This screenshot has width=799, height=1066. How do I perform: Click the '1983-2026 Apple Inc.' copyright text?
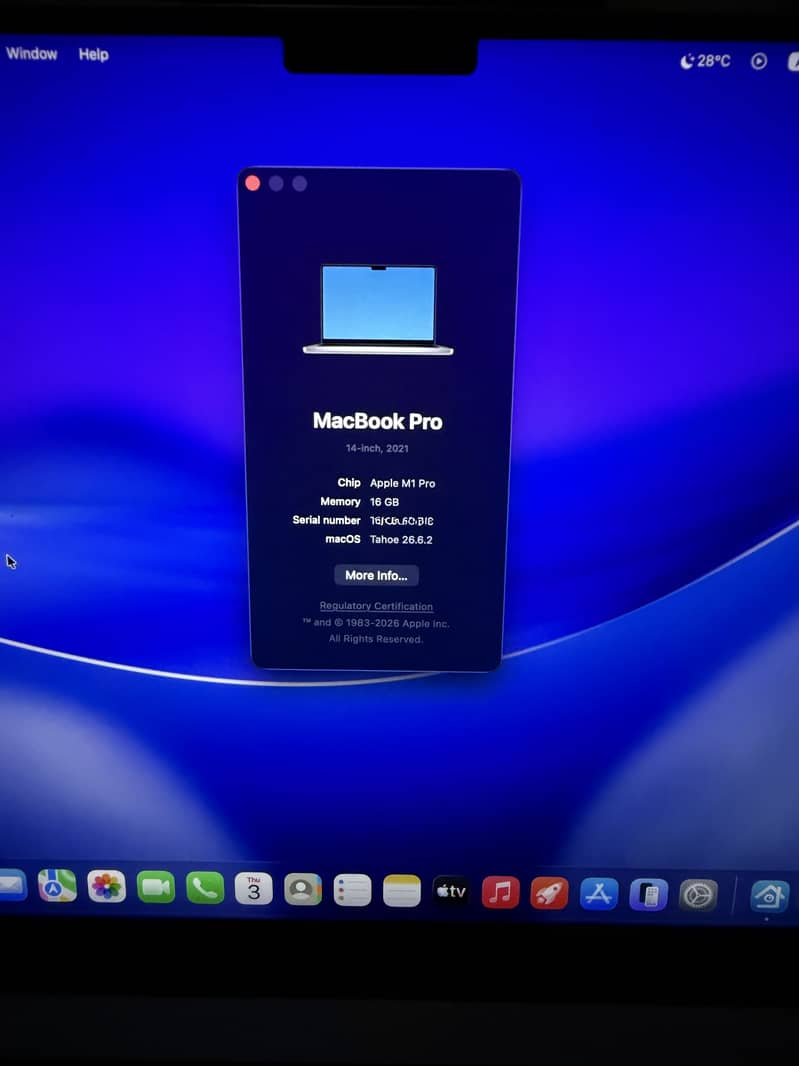click(398, 623)
